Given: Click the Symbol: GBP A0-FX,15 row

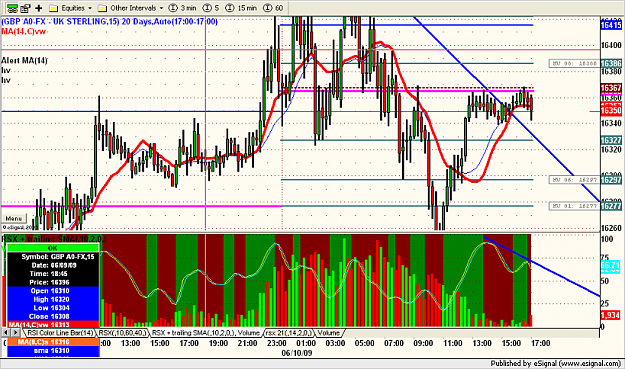Looking at the screenshot, I should point(53,257).
